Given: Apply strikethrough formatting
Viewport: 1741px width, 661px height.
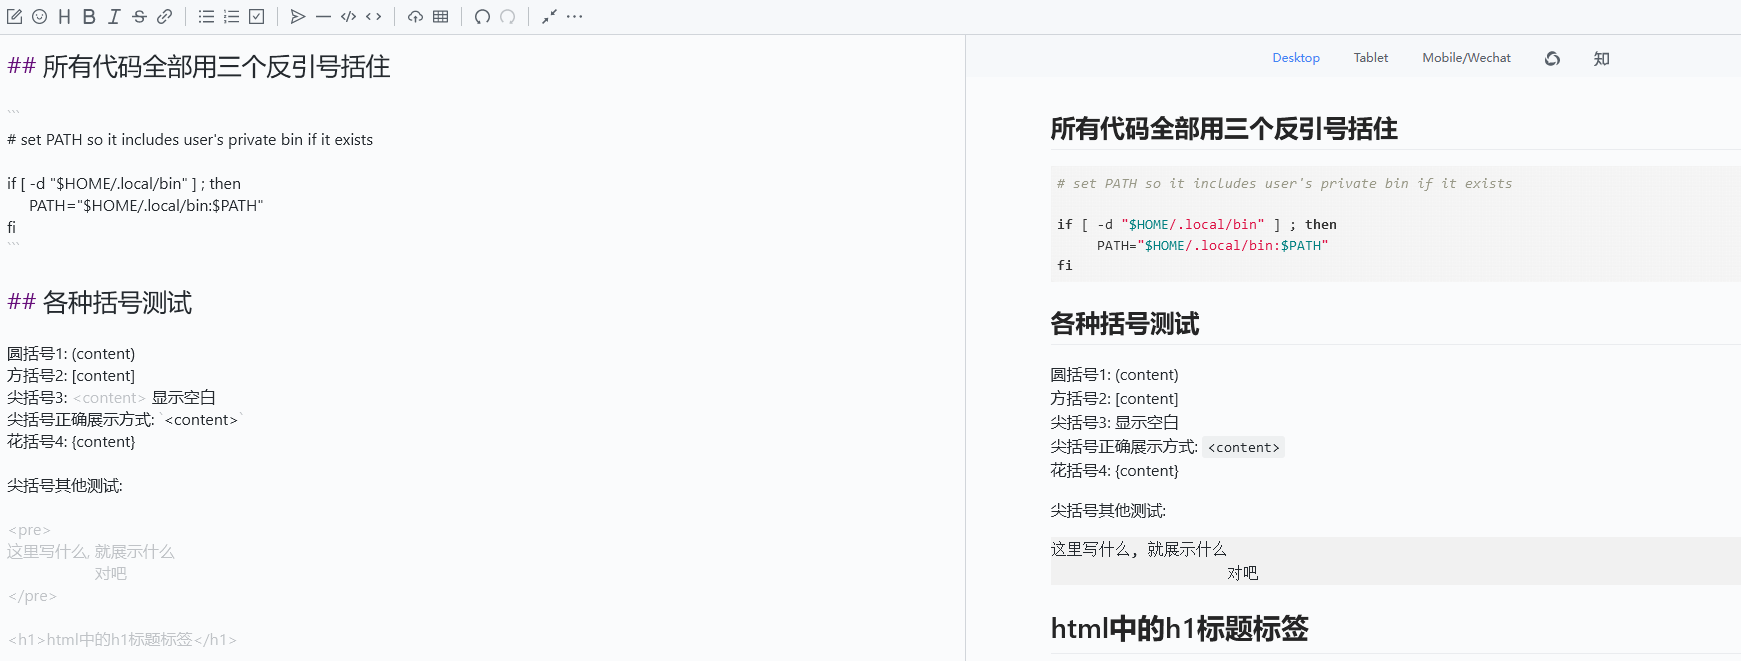Looking at the screenshot, I should (x=139, y=16).
